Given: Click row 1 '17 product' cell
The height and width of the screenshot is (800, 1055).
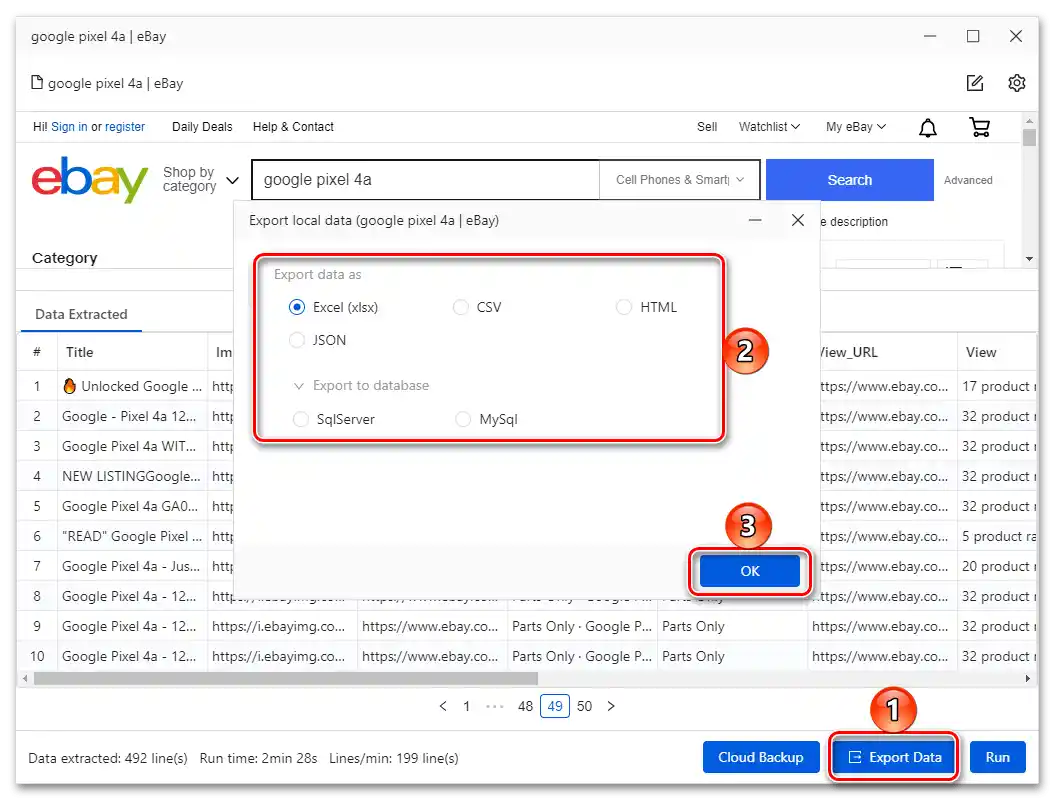Looking at the screenshot, I should pos(998,386).
